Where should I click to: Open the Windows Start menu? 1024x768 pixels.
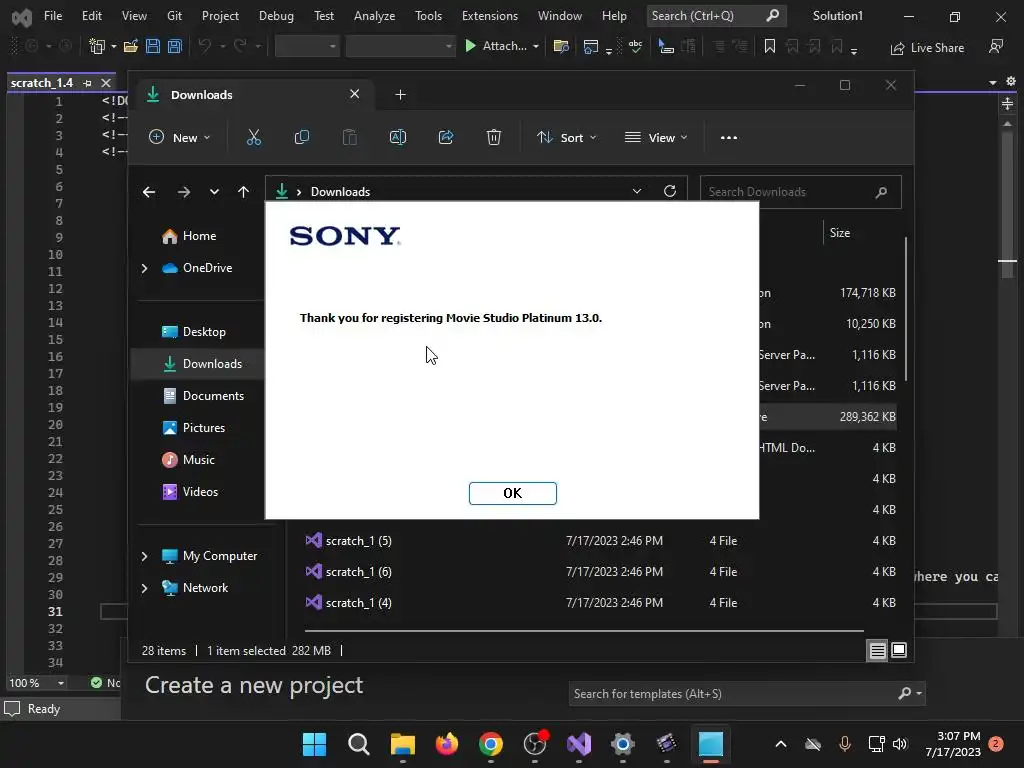pyautogui.click(x=314, y=744)
